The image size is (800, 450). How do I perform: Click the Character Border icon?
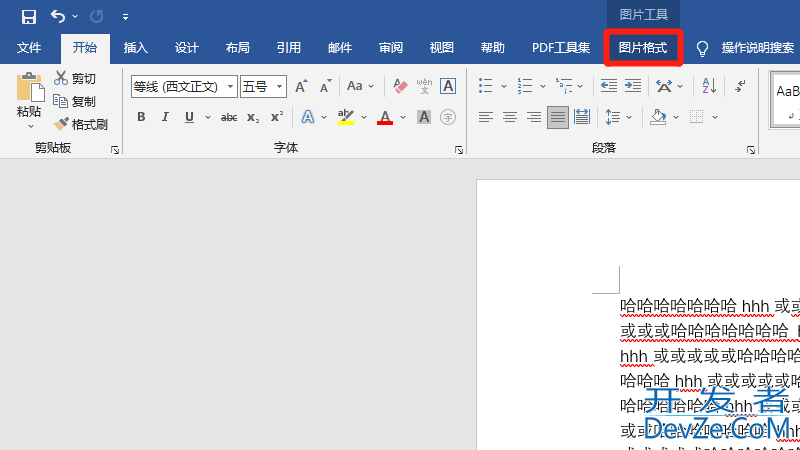(448, 86)
